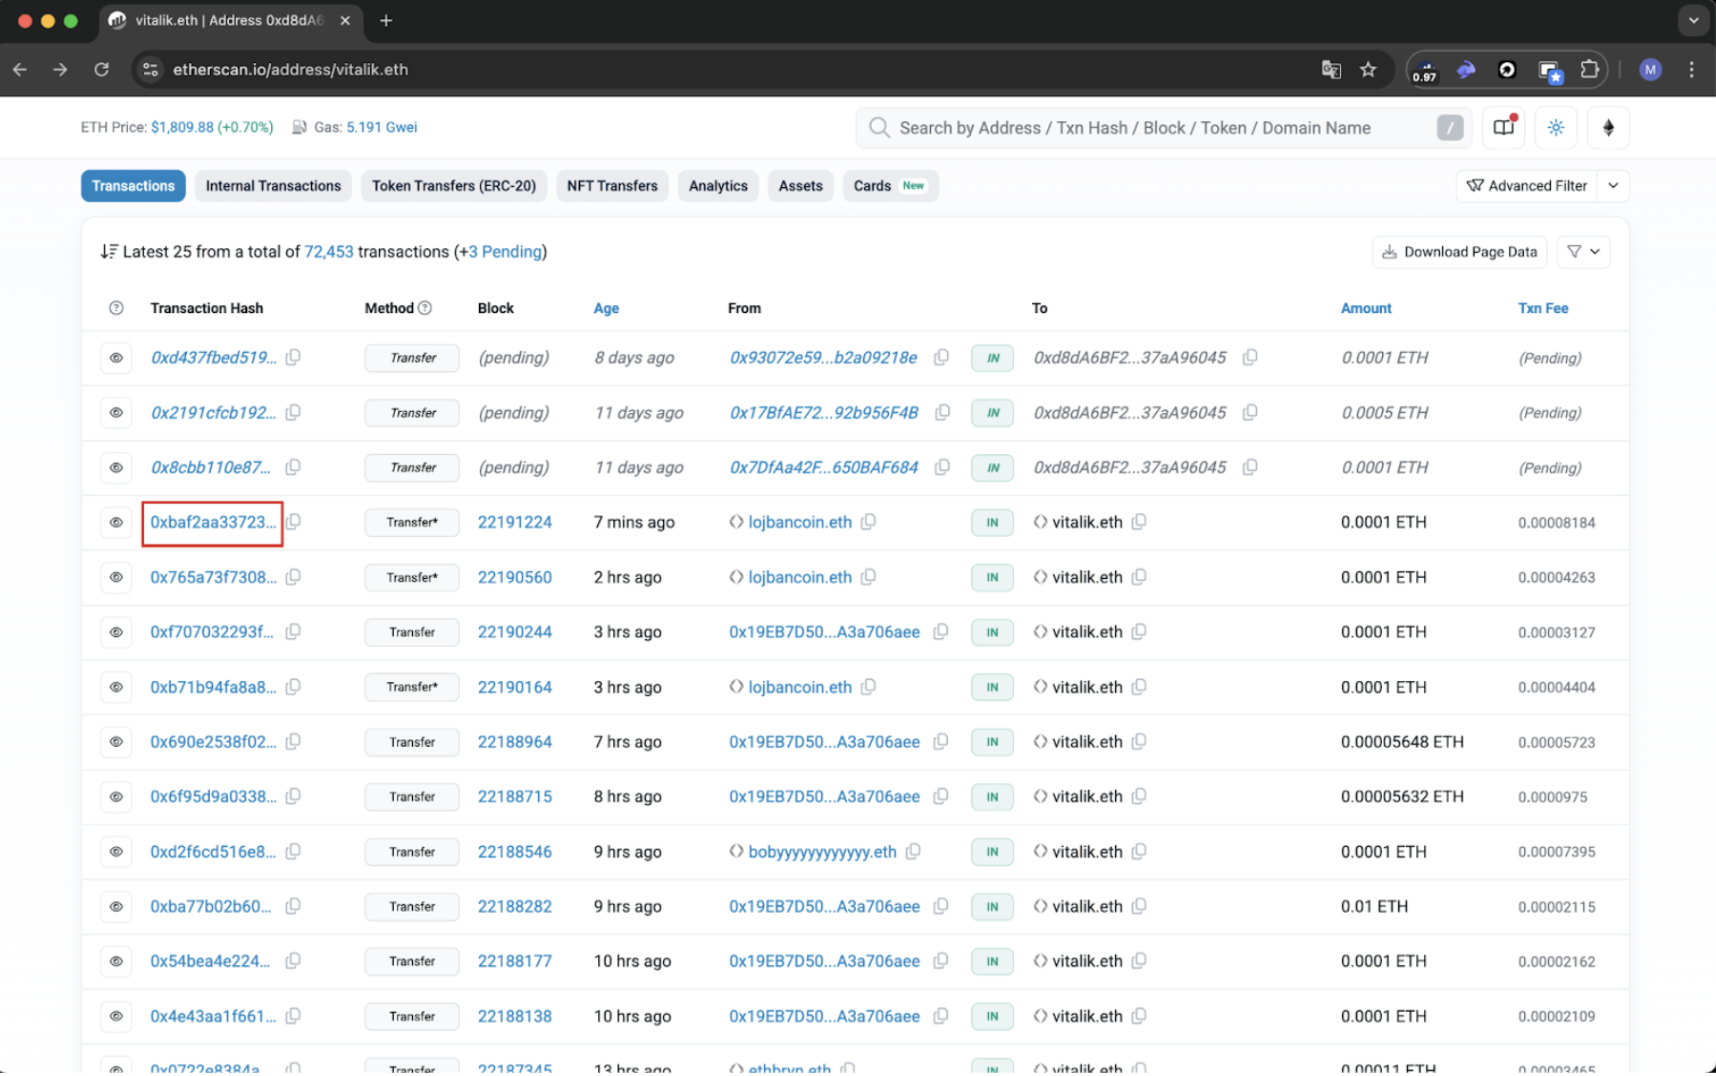1716x1076 pixels.
Task: Preview transaction 0xd437fbed519 with eye icon
Action: [116, 358]
